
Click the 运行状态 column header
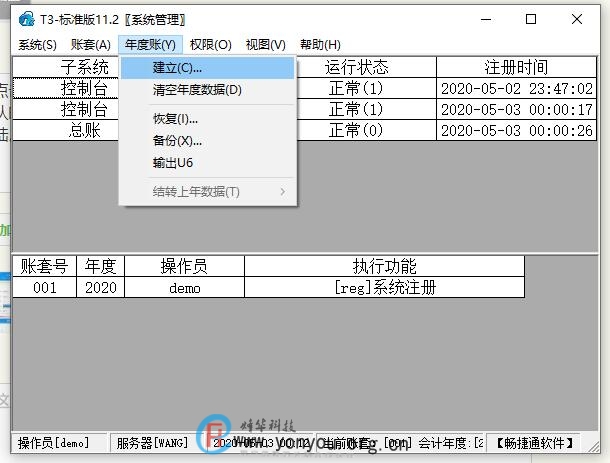pyautogui.click(x=366, y=67)
